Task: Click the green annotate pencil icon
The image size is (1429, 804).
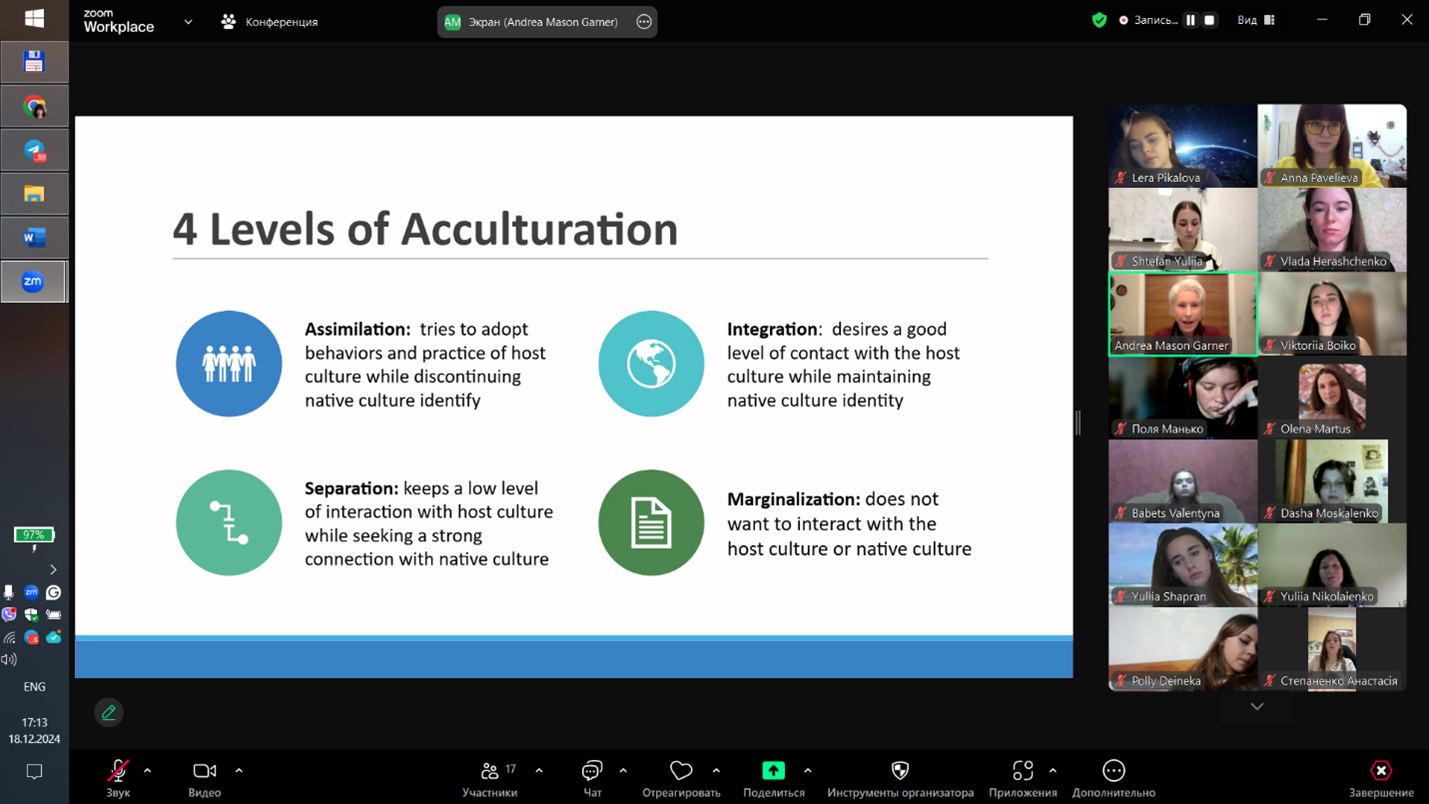Action: [109, 712]
